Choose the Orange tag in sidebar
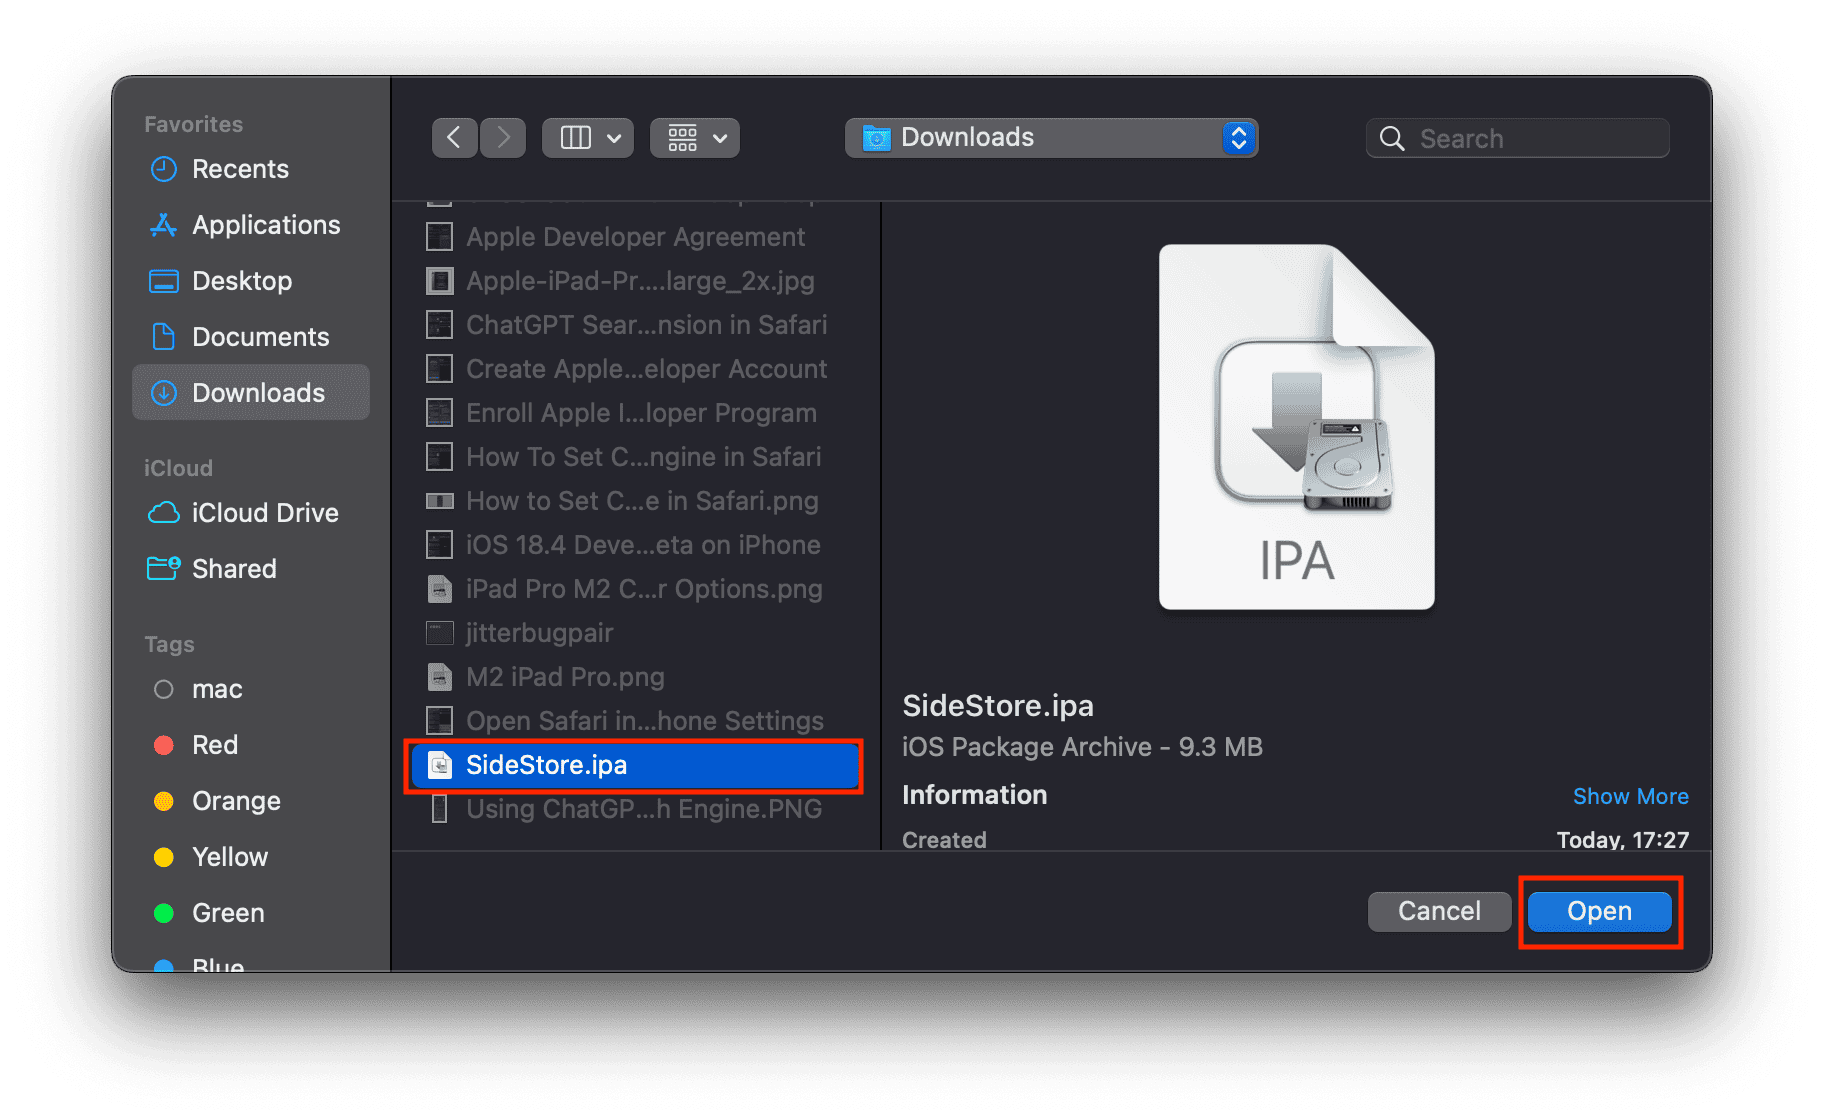Viewport: 1824px width, 1120px height. (x=236, y=801)
